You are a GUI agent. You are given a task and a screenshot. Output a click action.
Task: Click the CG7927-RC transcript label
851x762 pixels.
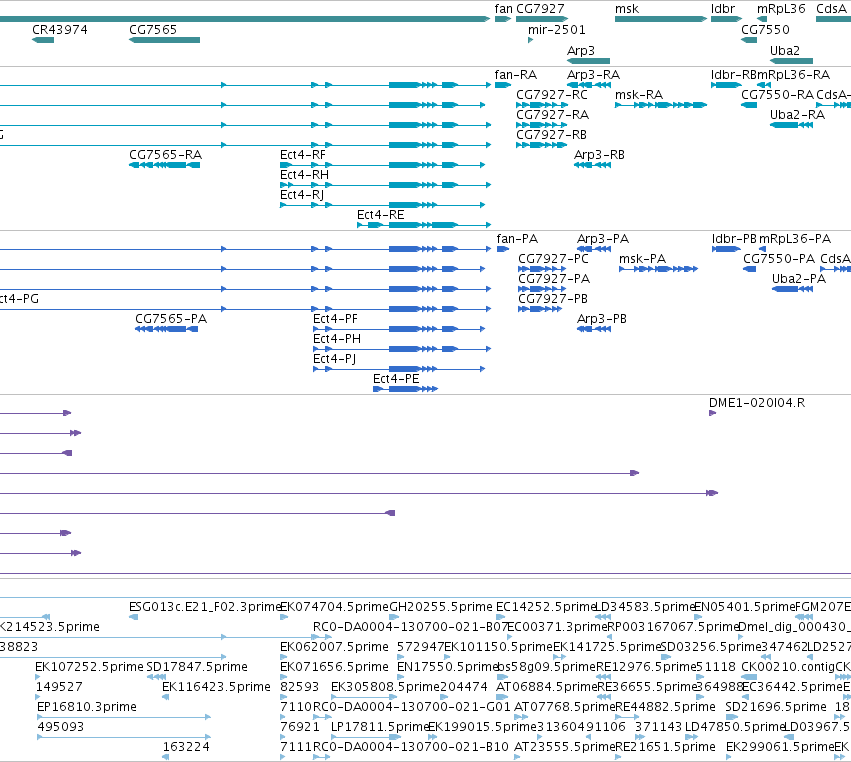(x=551, y=94)
